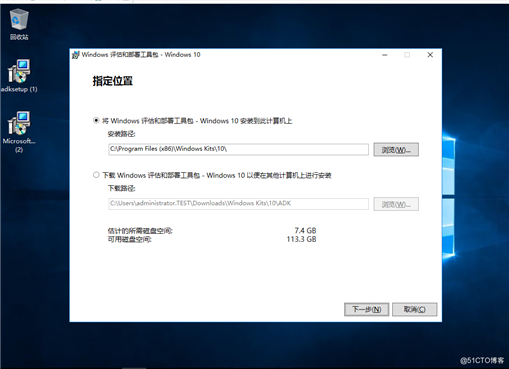Click the ADK installer title bar icon
Image resolution: width=509 pixels, height=369 pixels.
click(x=76, y=55)
